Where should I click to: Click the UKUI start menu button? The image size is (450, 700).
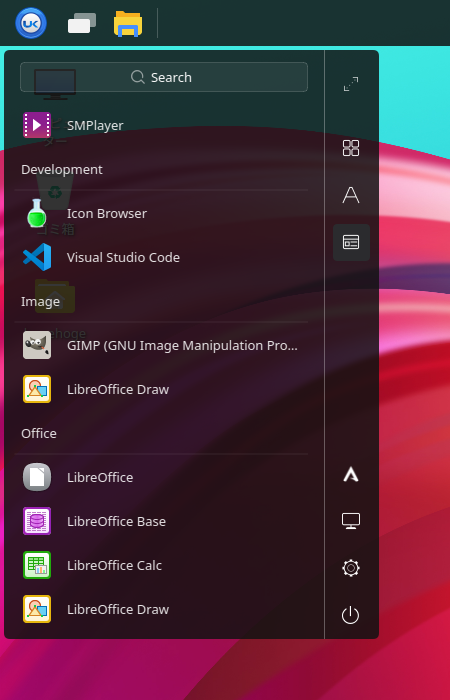(31, 23)
